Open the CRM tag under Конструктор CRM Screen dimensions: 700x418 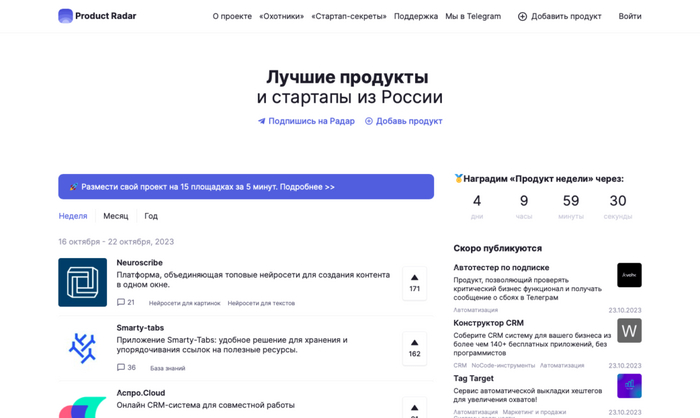point(460,365)
